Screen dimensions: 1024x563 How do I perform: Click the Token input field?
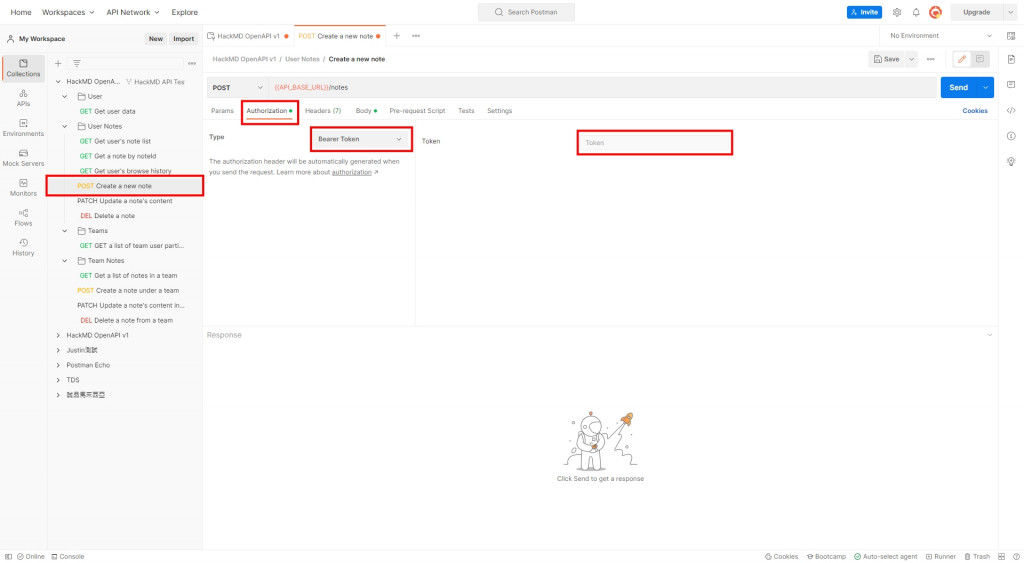(x=654, y=142)
